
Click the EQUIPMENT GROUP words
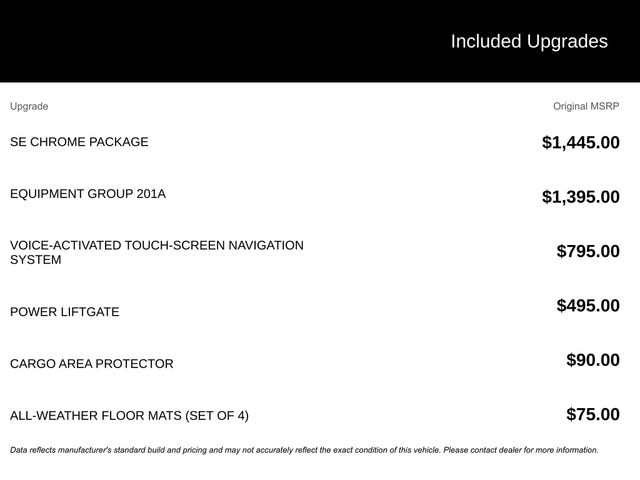72,194
